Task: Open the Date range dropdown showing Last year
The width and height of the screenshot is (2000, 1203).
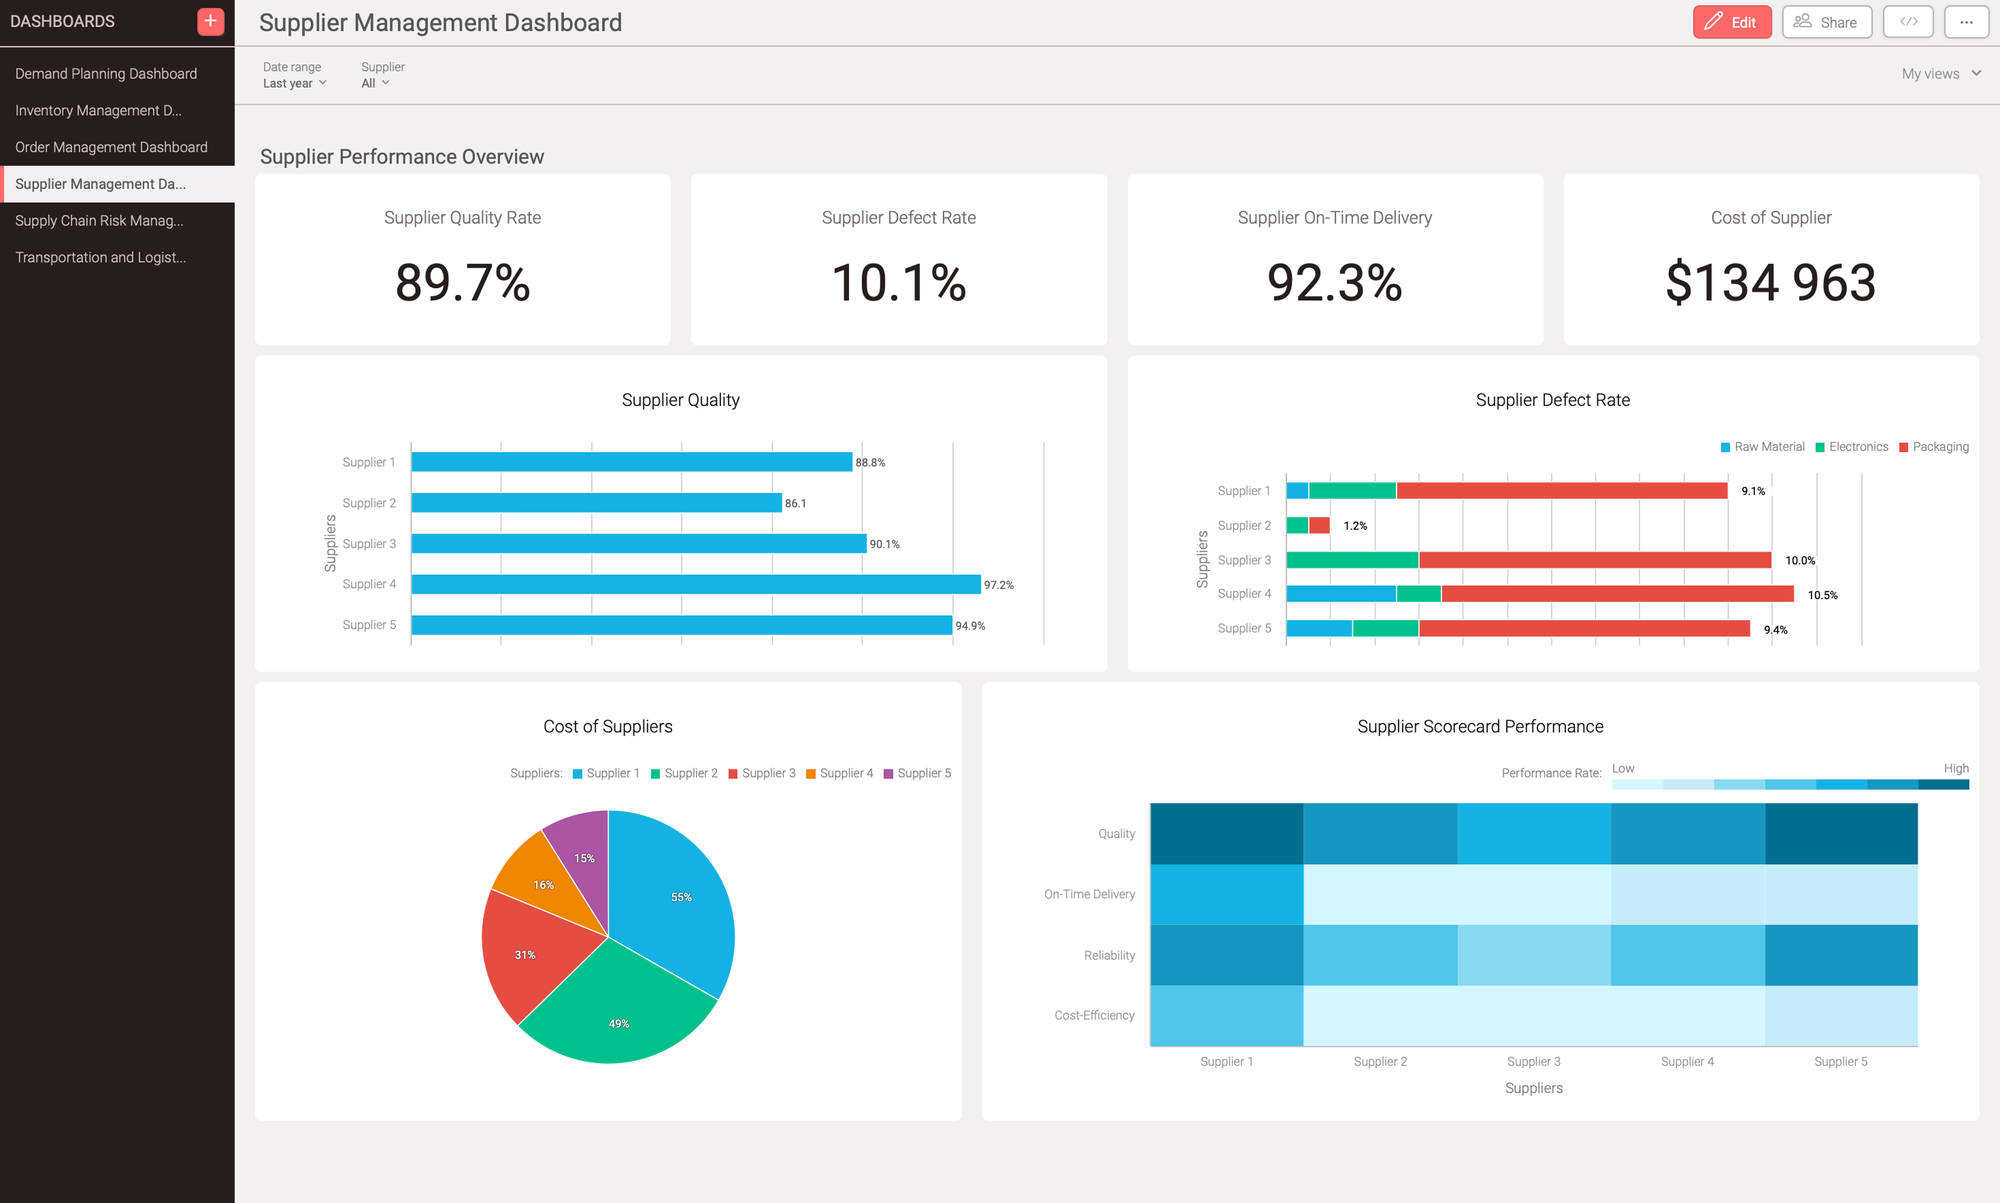Action: click(x=293, y=83)
